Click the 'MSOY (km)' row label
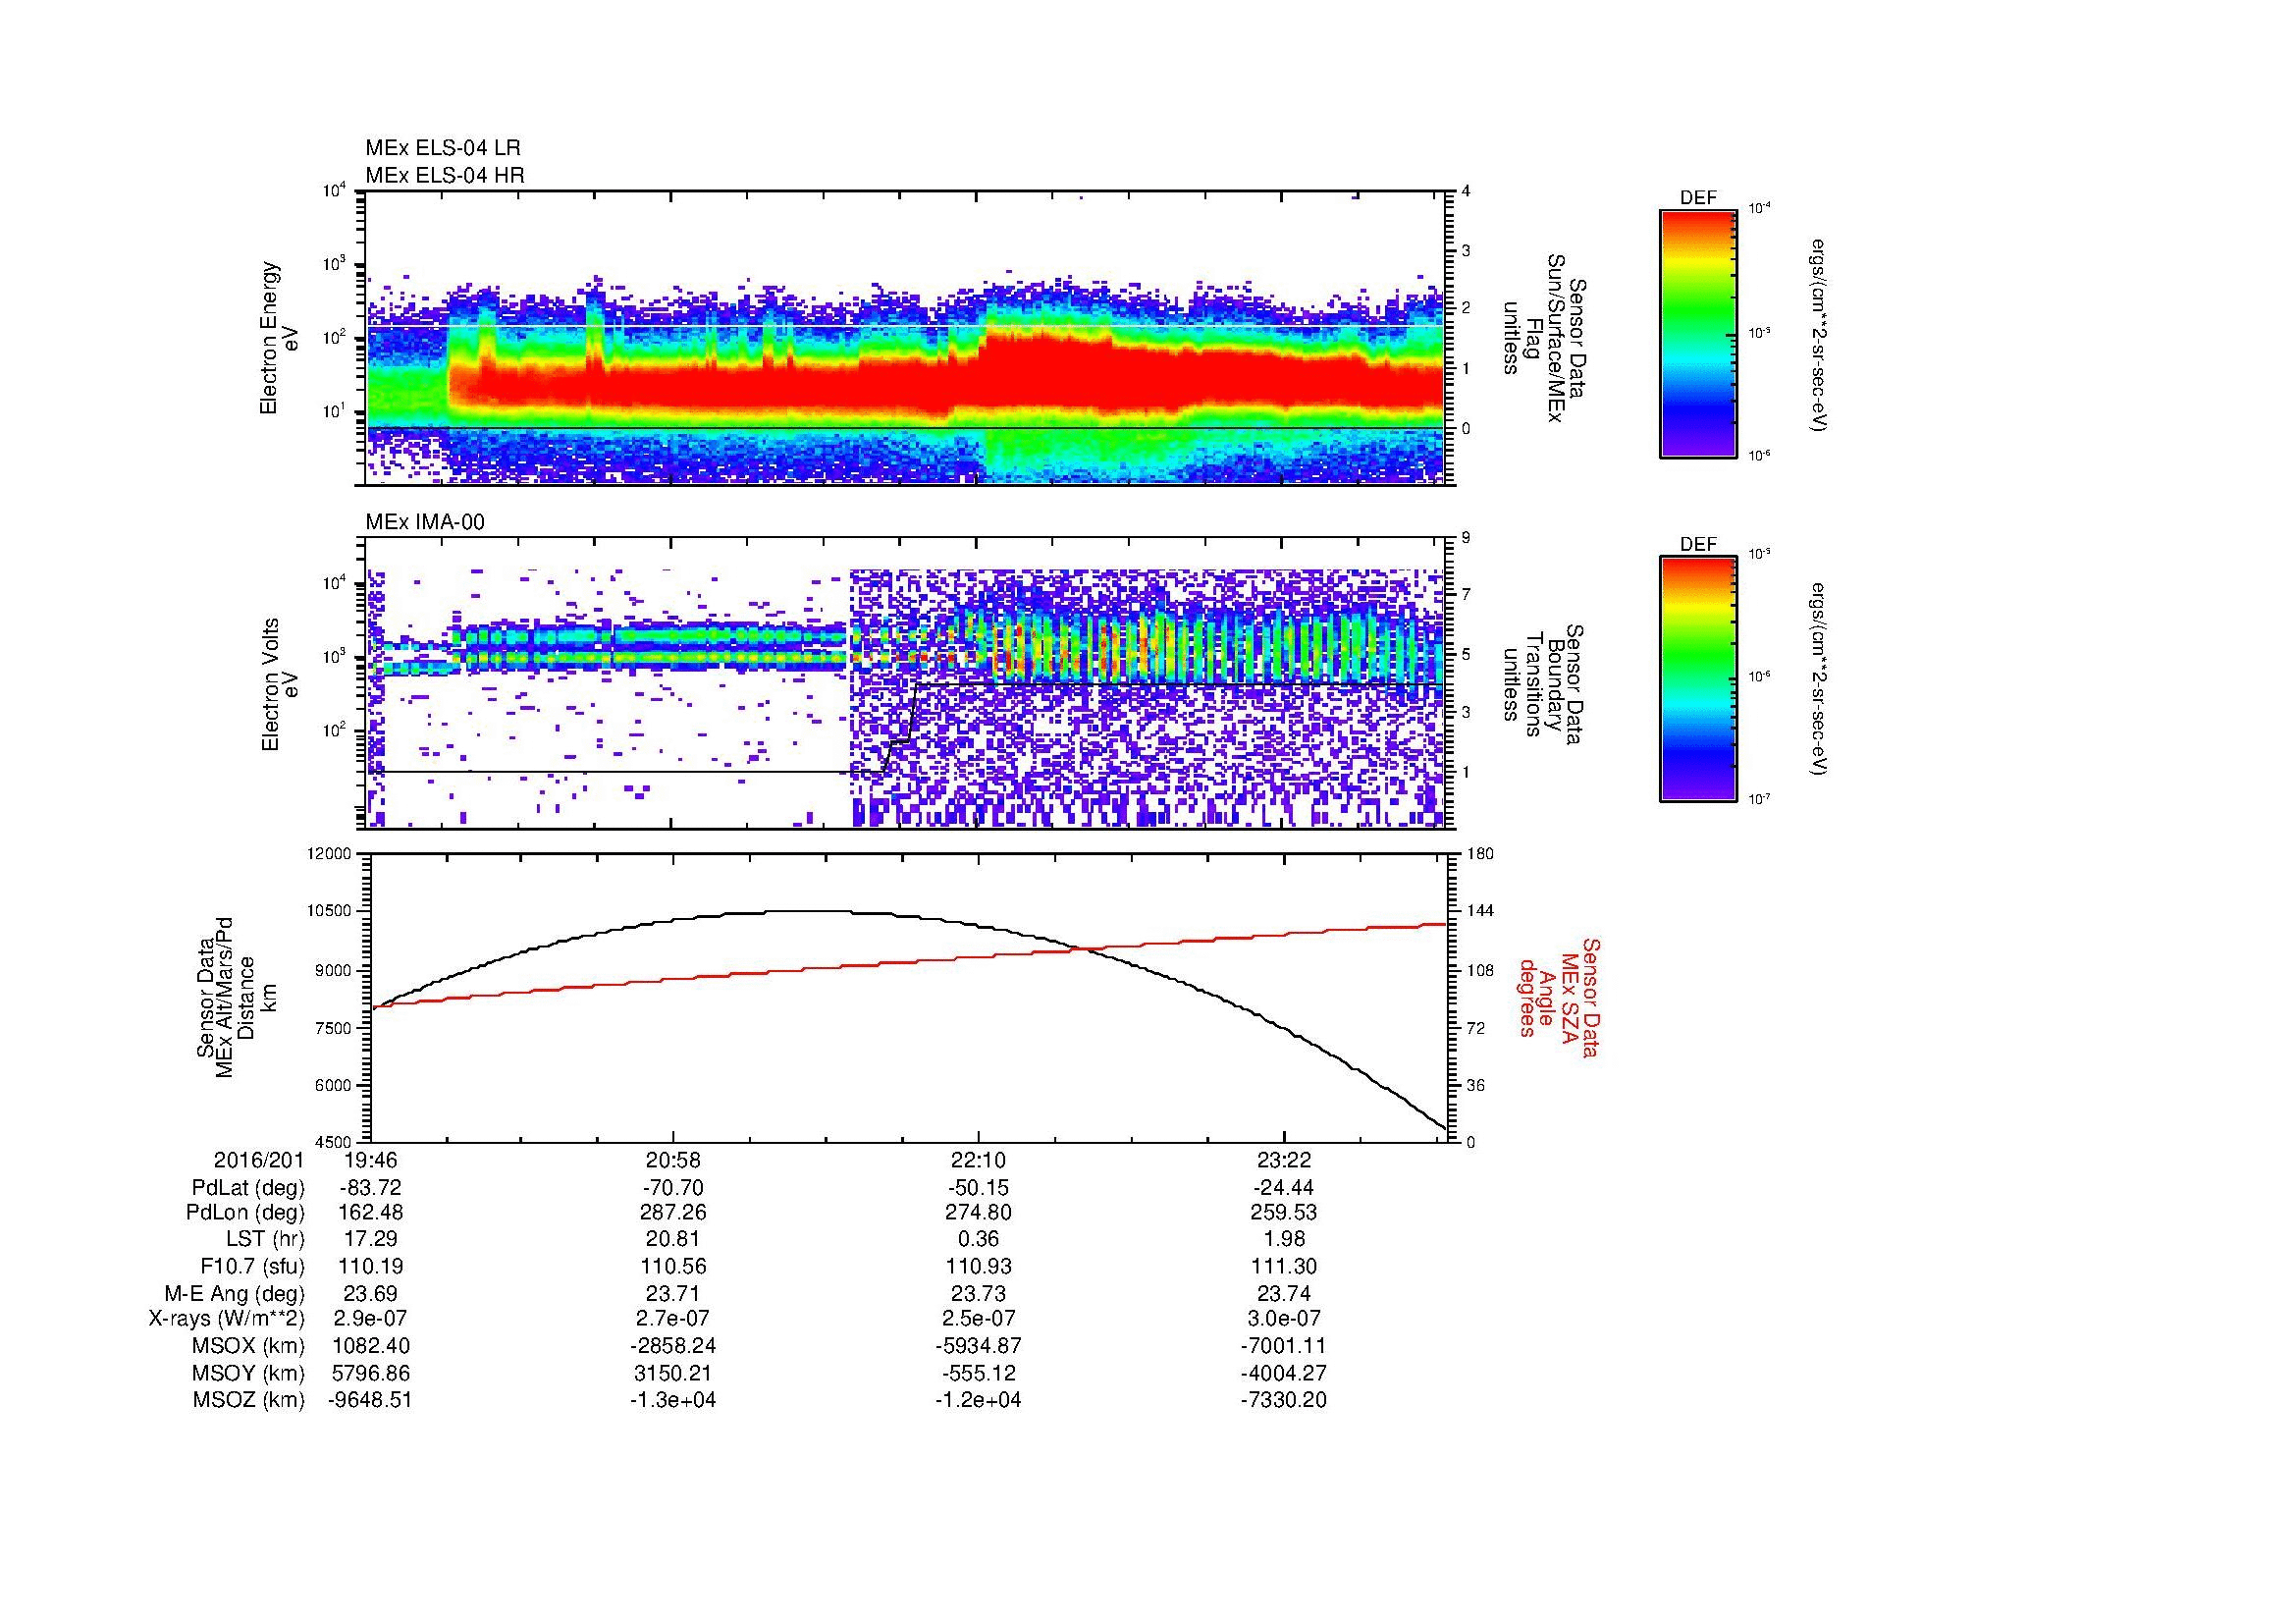The height and width of the screenshot is (1623, 2296). click(x=249, y=1374)
